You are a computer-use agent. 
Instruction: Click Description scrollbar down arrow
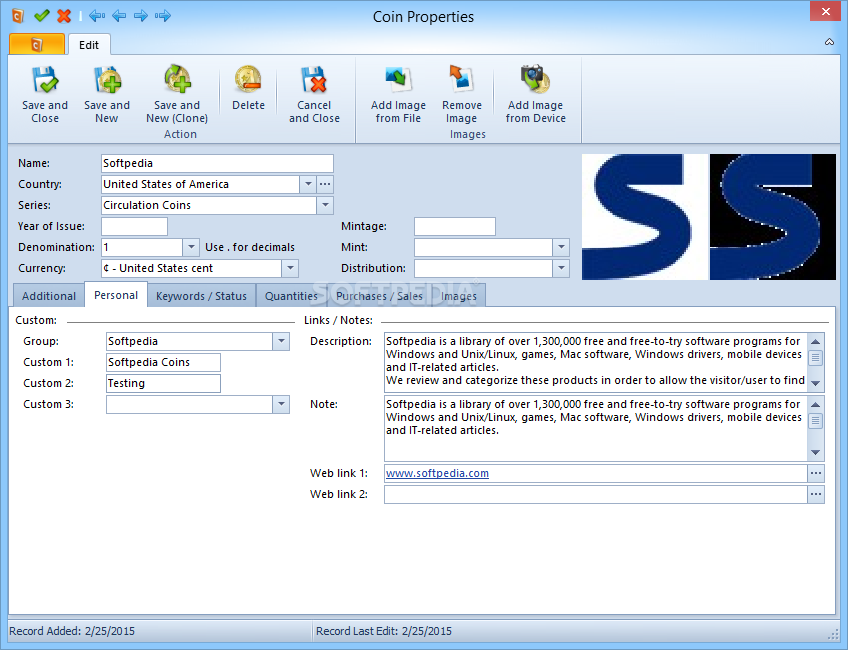click(x=816, y=383)
